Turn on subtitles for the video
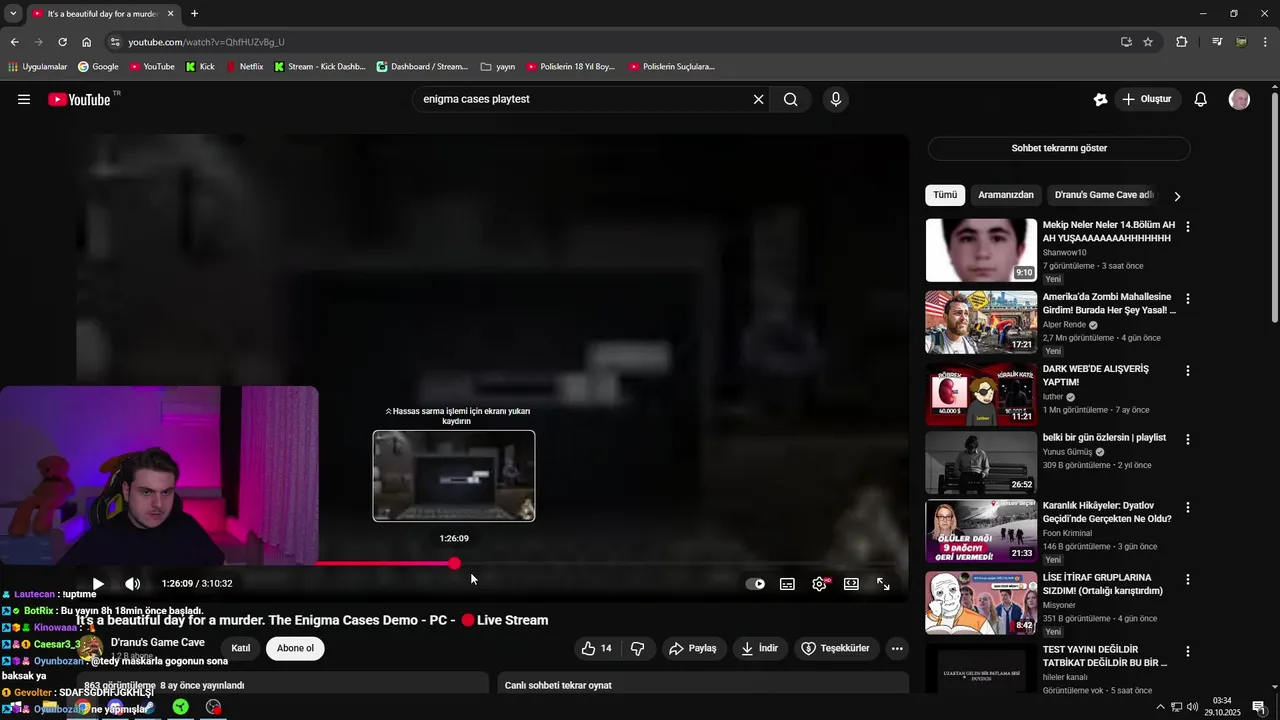This screenshot has width=1280, height=720. [787, 584]
